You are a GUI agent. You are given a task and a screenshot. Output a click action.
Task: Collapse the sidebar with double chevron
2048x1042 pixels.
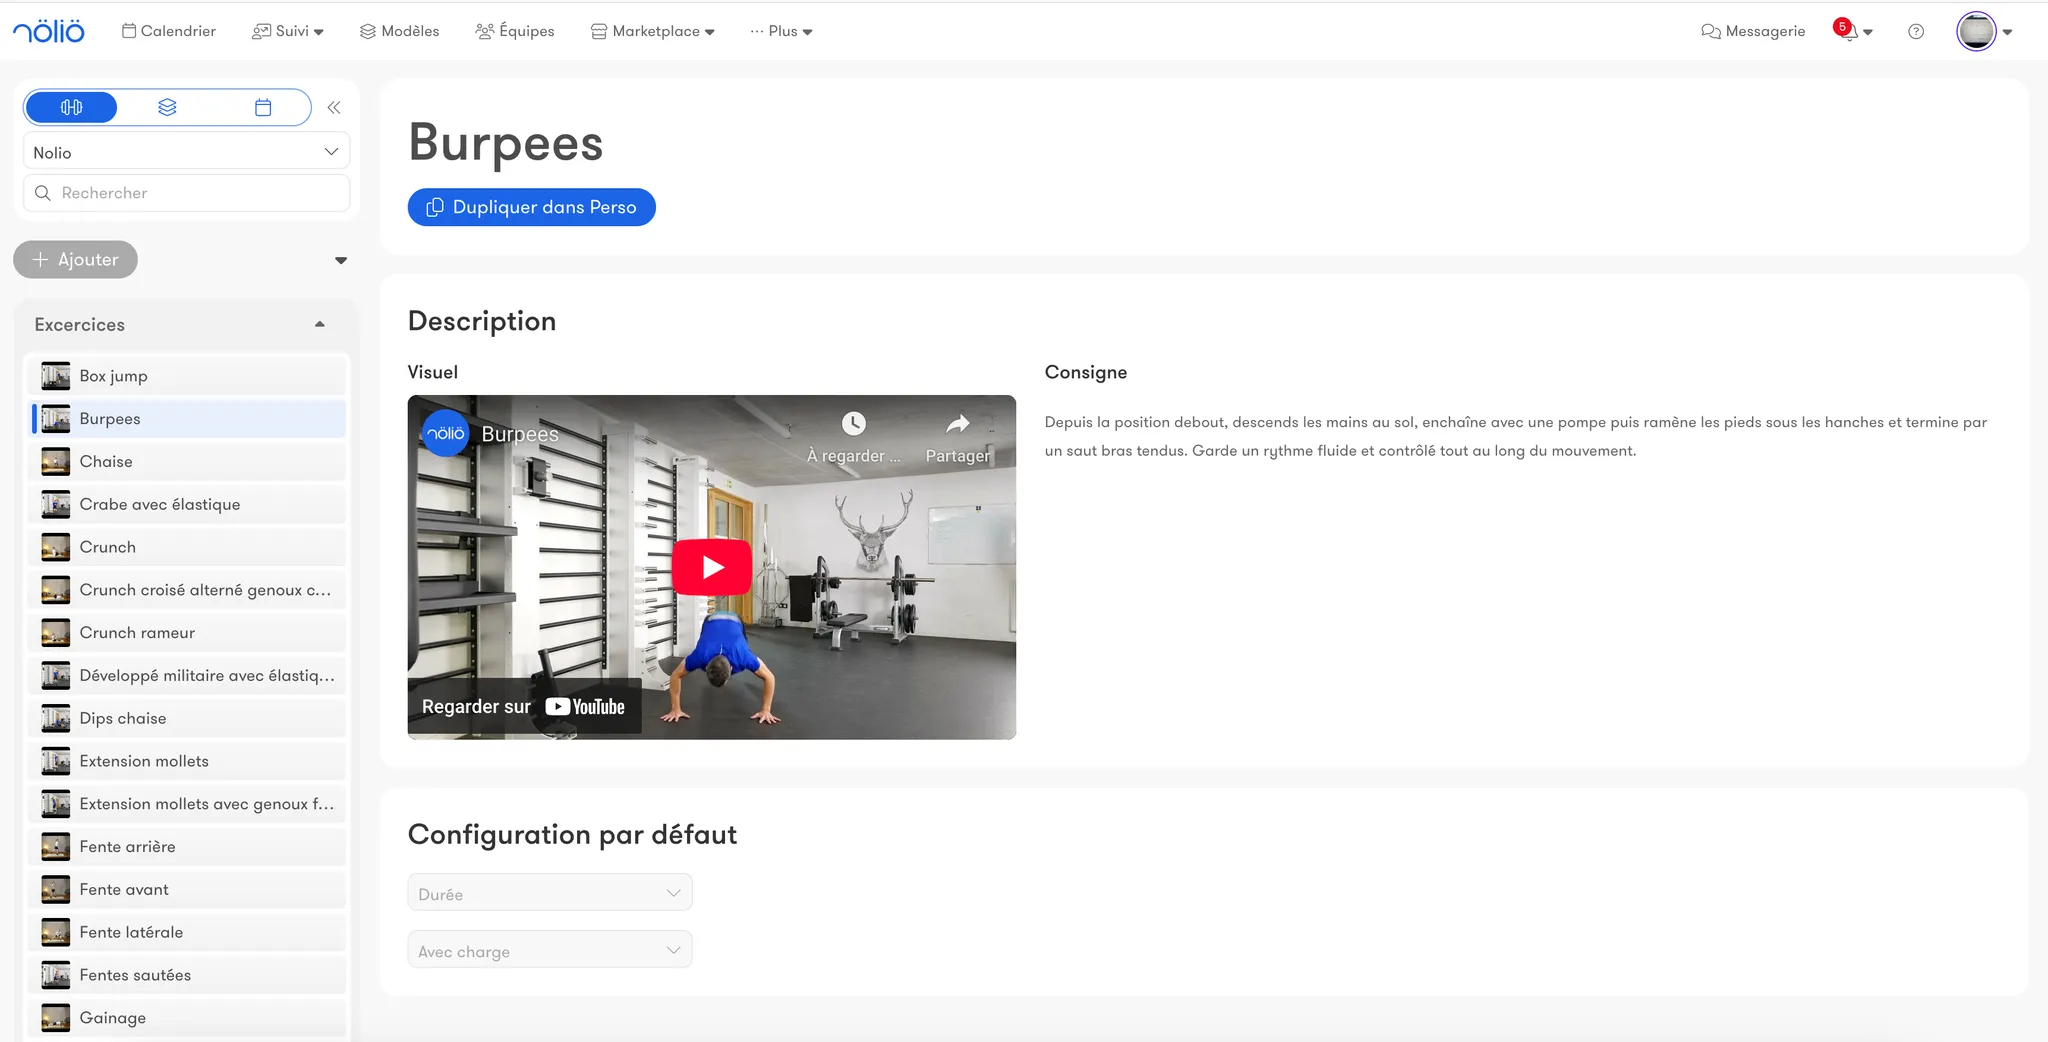(334, 107)
